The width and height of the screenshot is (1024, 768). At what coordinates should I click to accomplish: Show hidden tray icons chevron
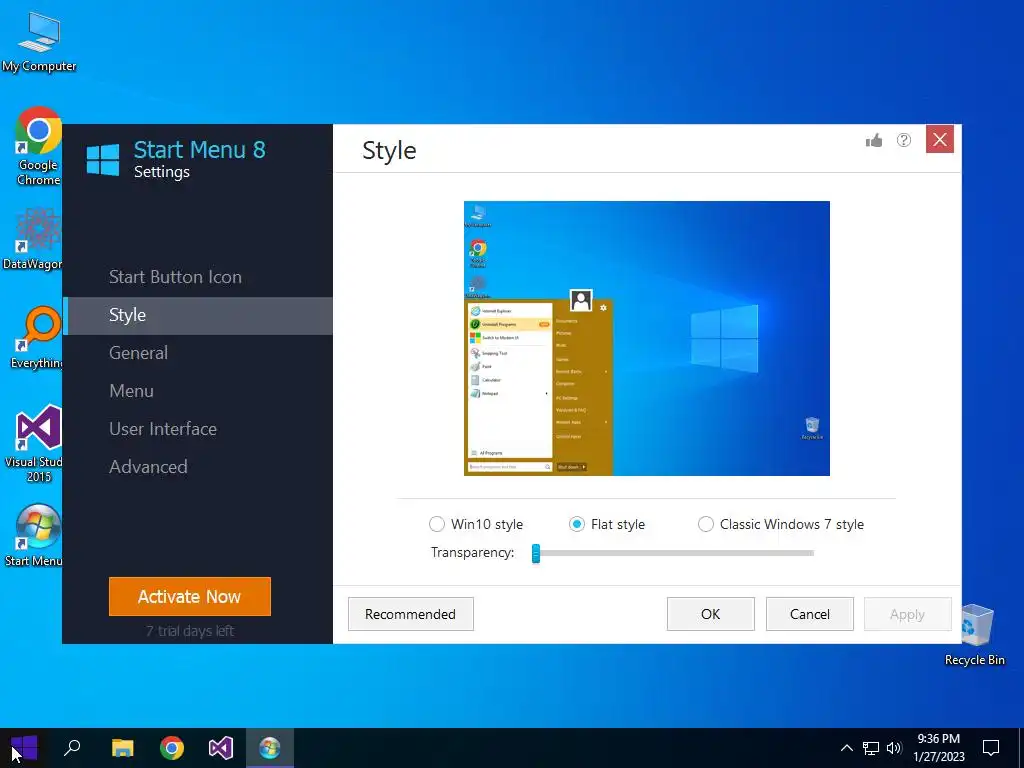tap(846, 748)
